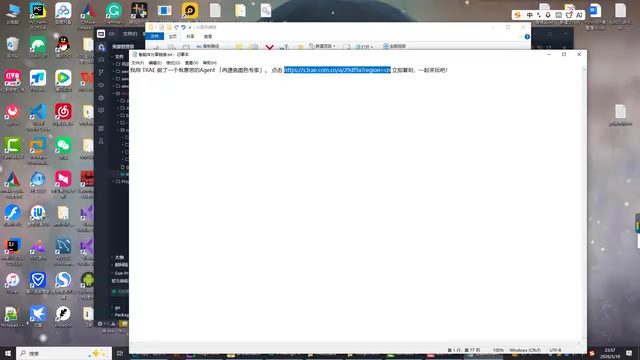Image resolution: width=640 pixels, height=360 pixels.
Task: Click the Notepad vertical scrollbar
Action: (584, 204)
